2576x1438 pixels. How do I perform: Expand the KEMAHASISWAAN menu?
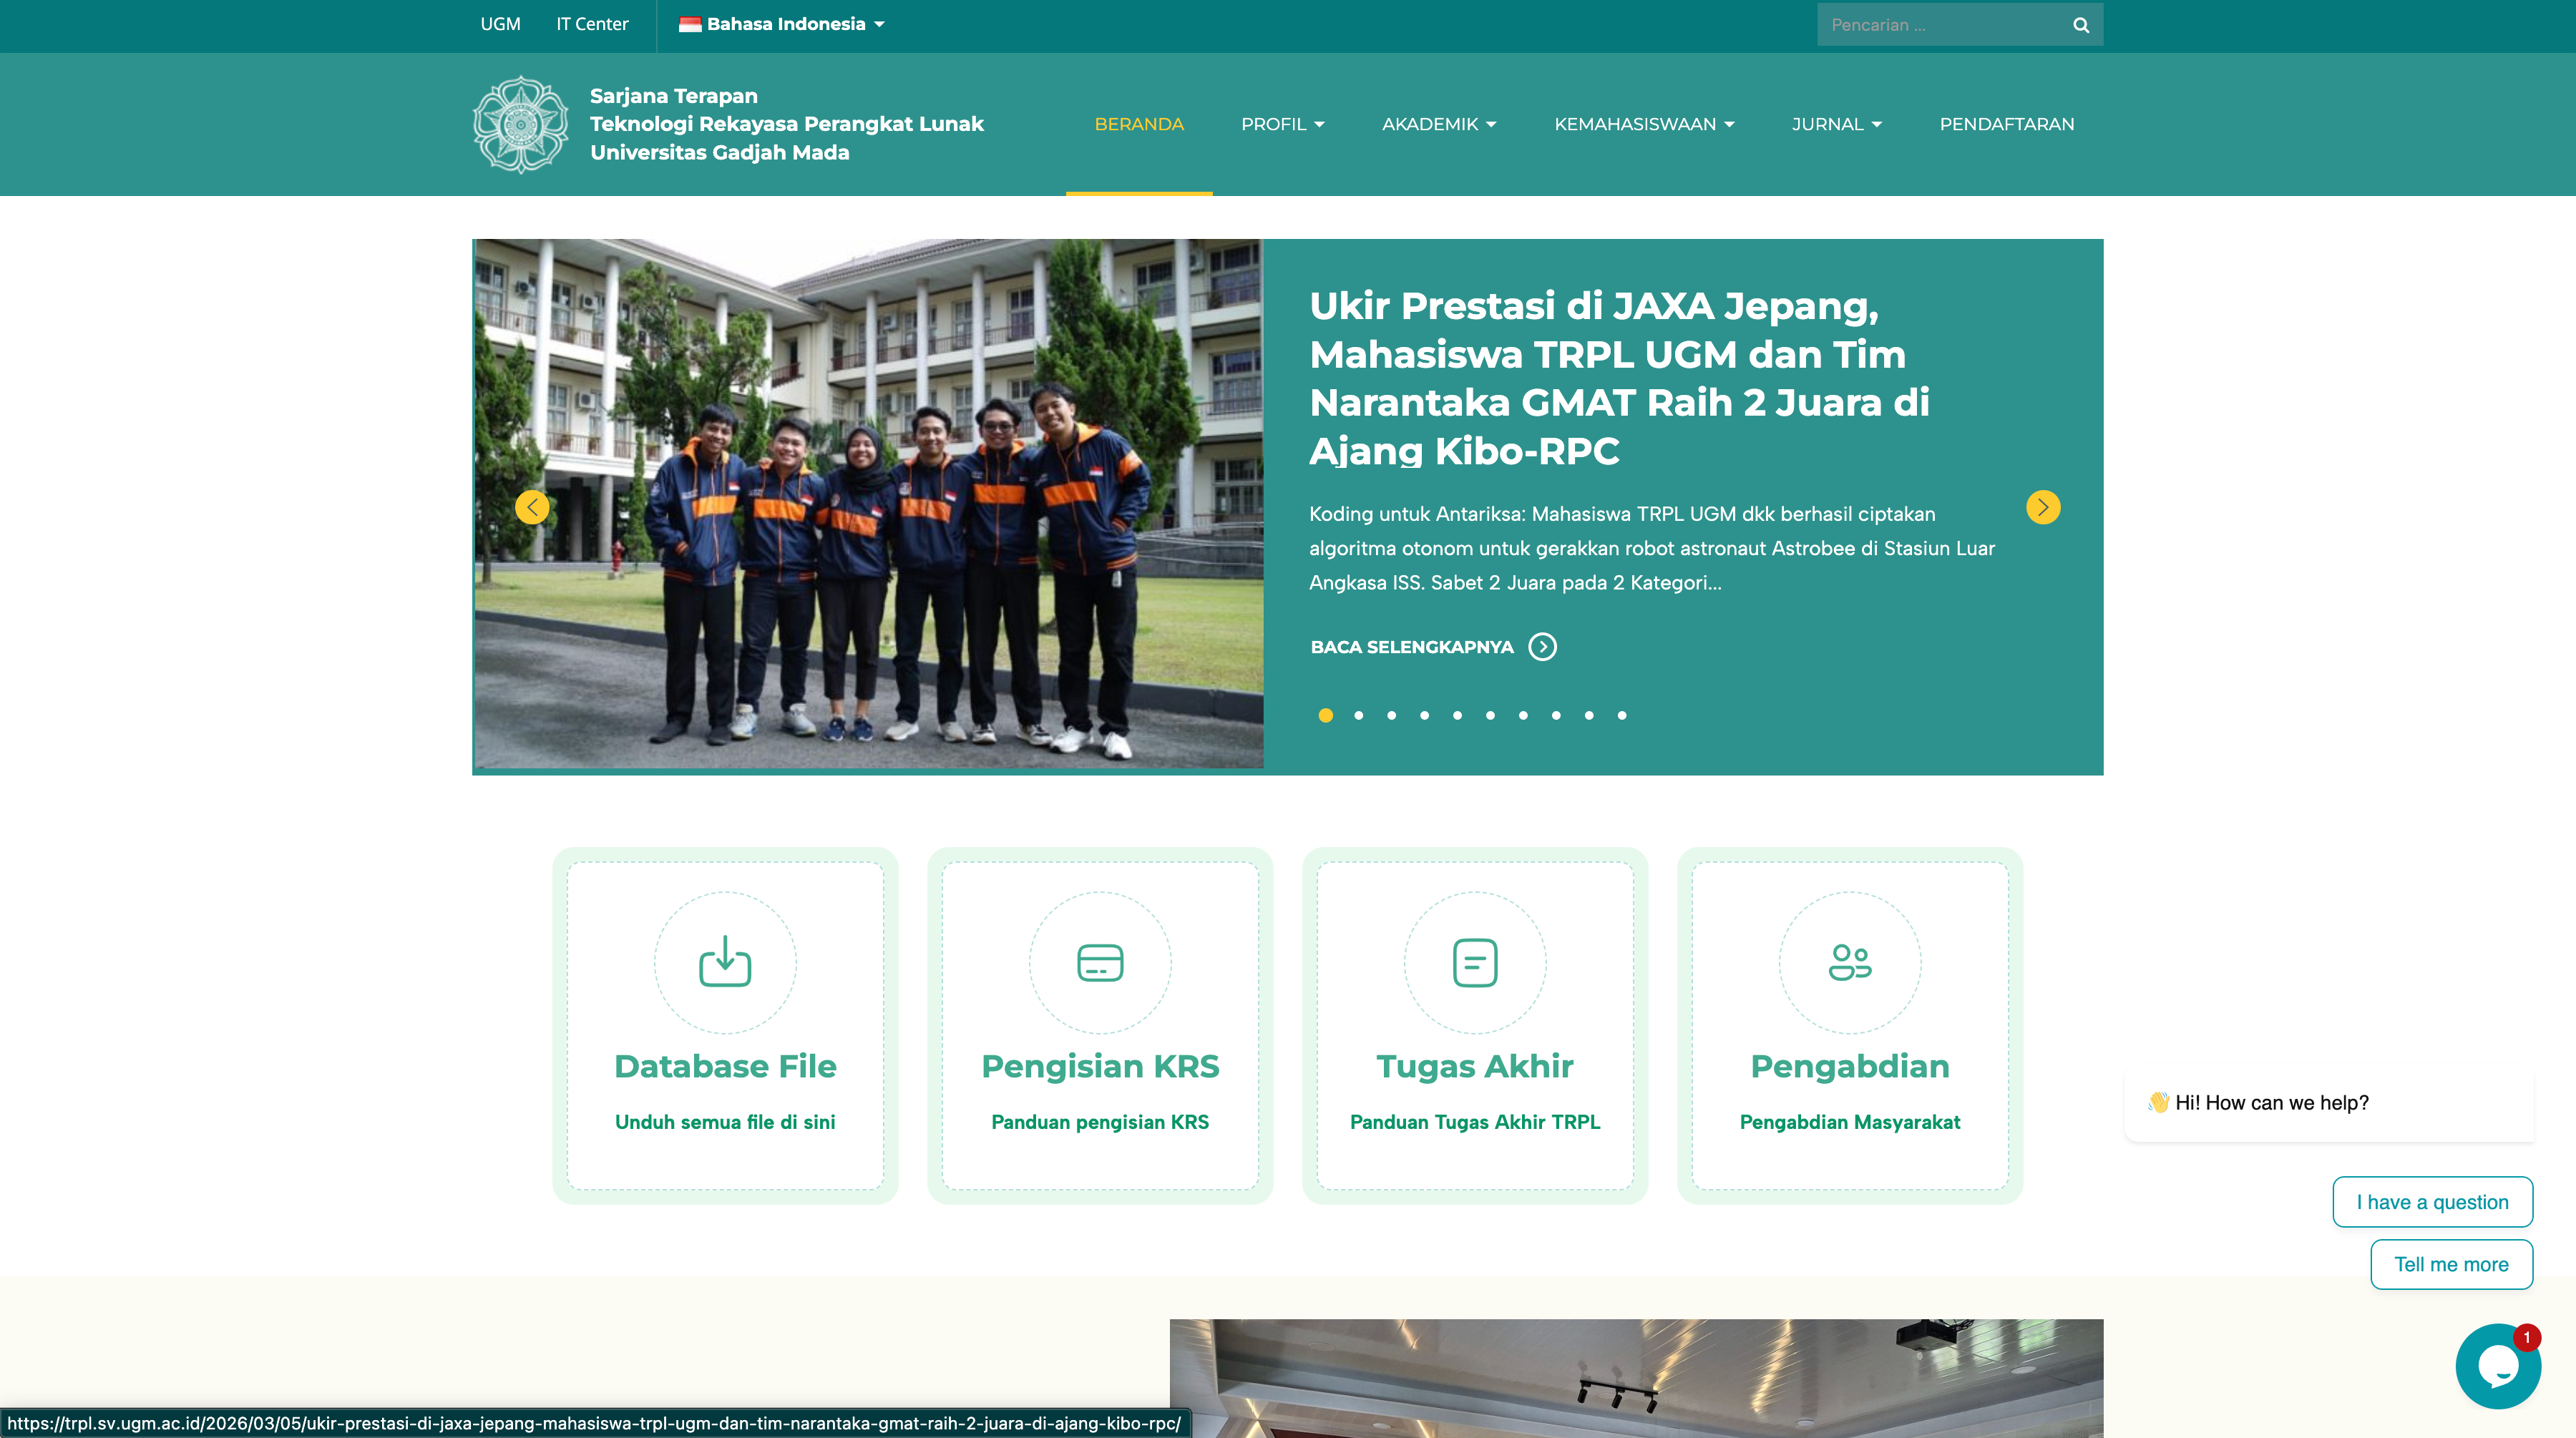coord(1644,124)
